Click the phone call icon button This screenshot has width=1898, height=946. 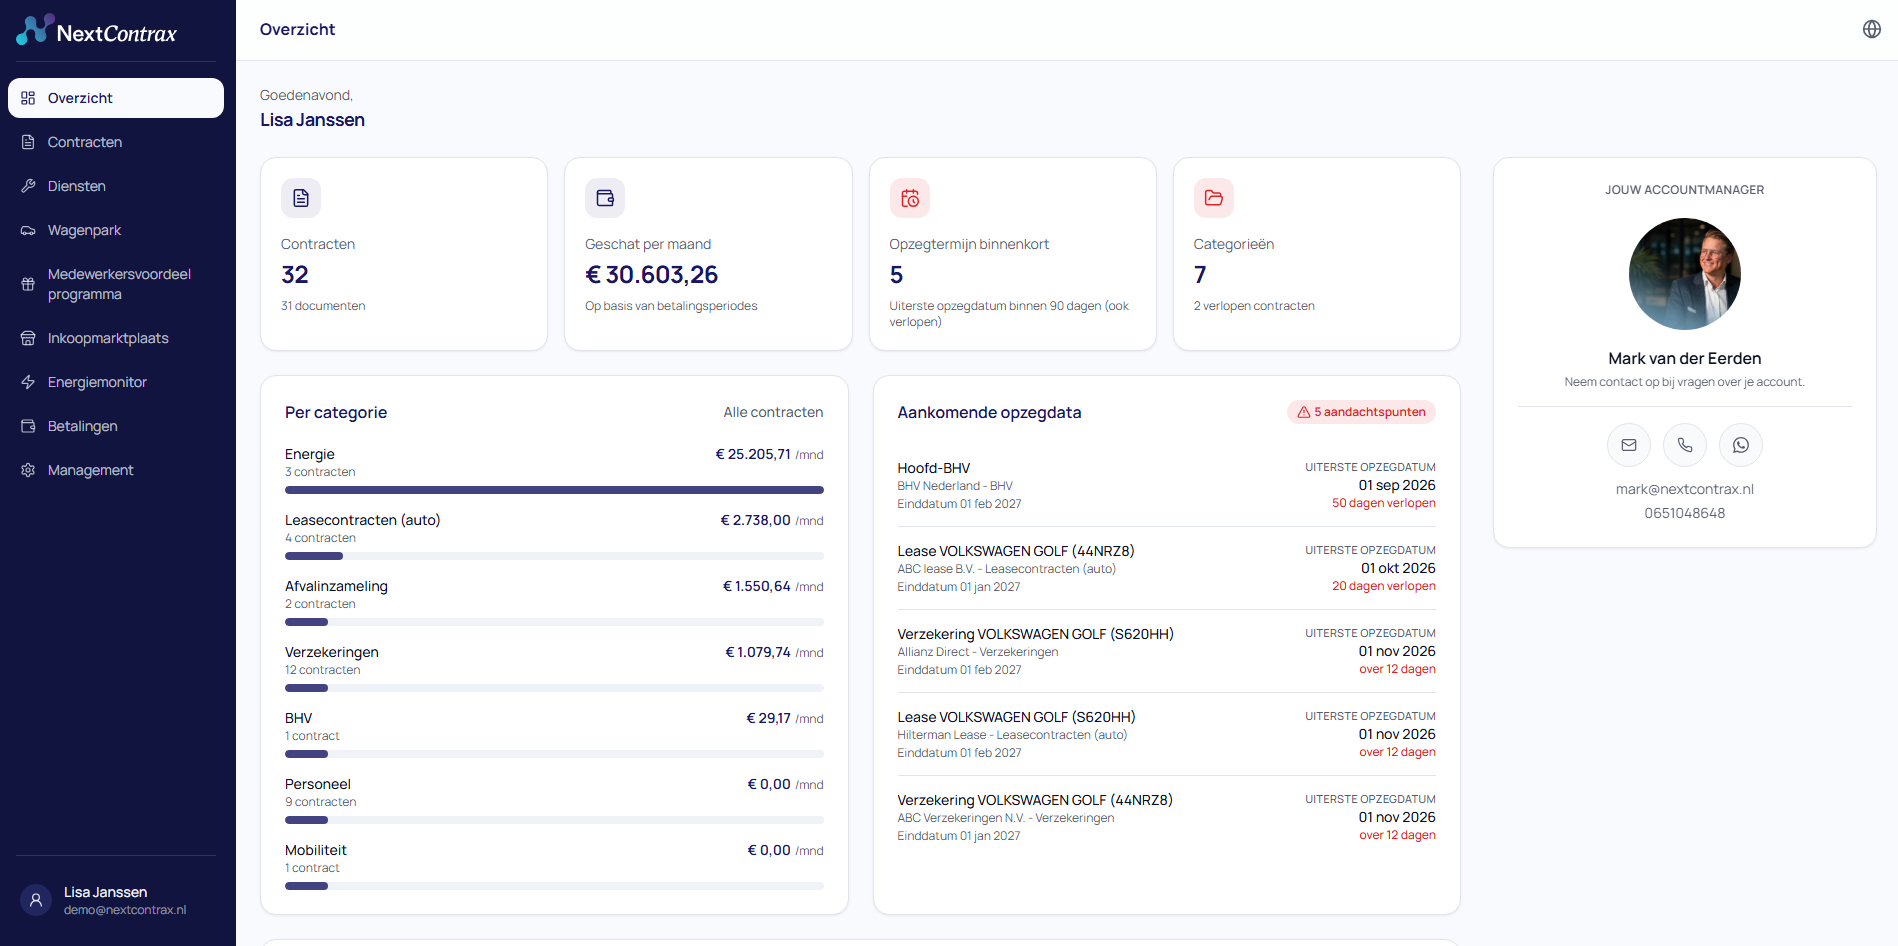point(1685,445)
